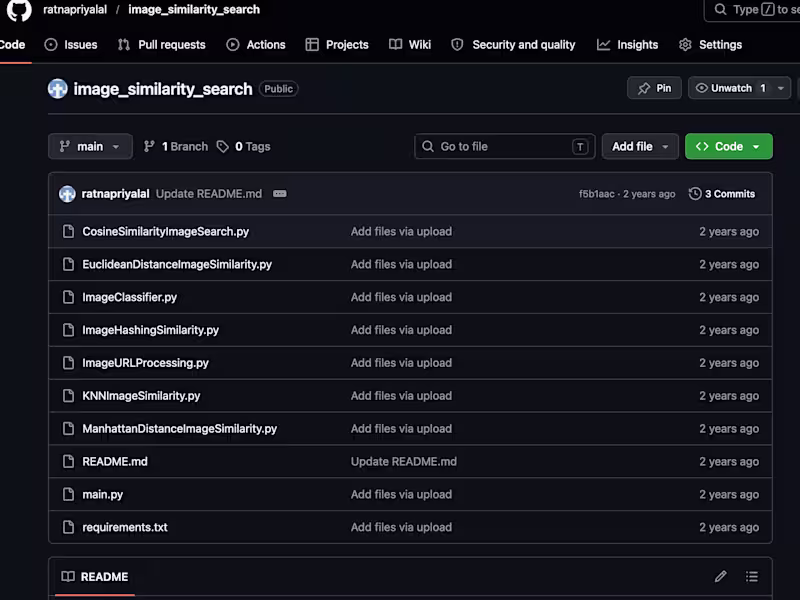Open the Add file dropdown
Screen dimensions: 800x600
(x=640, y=147)
